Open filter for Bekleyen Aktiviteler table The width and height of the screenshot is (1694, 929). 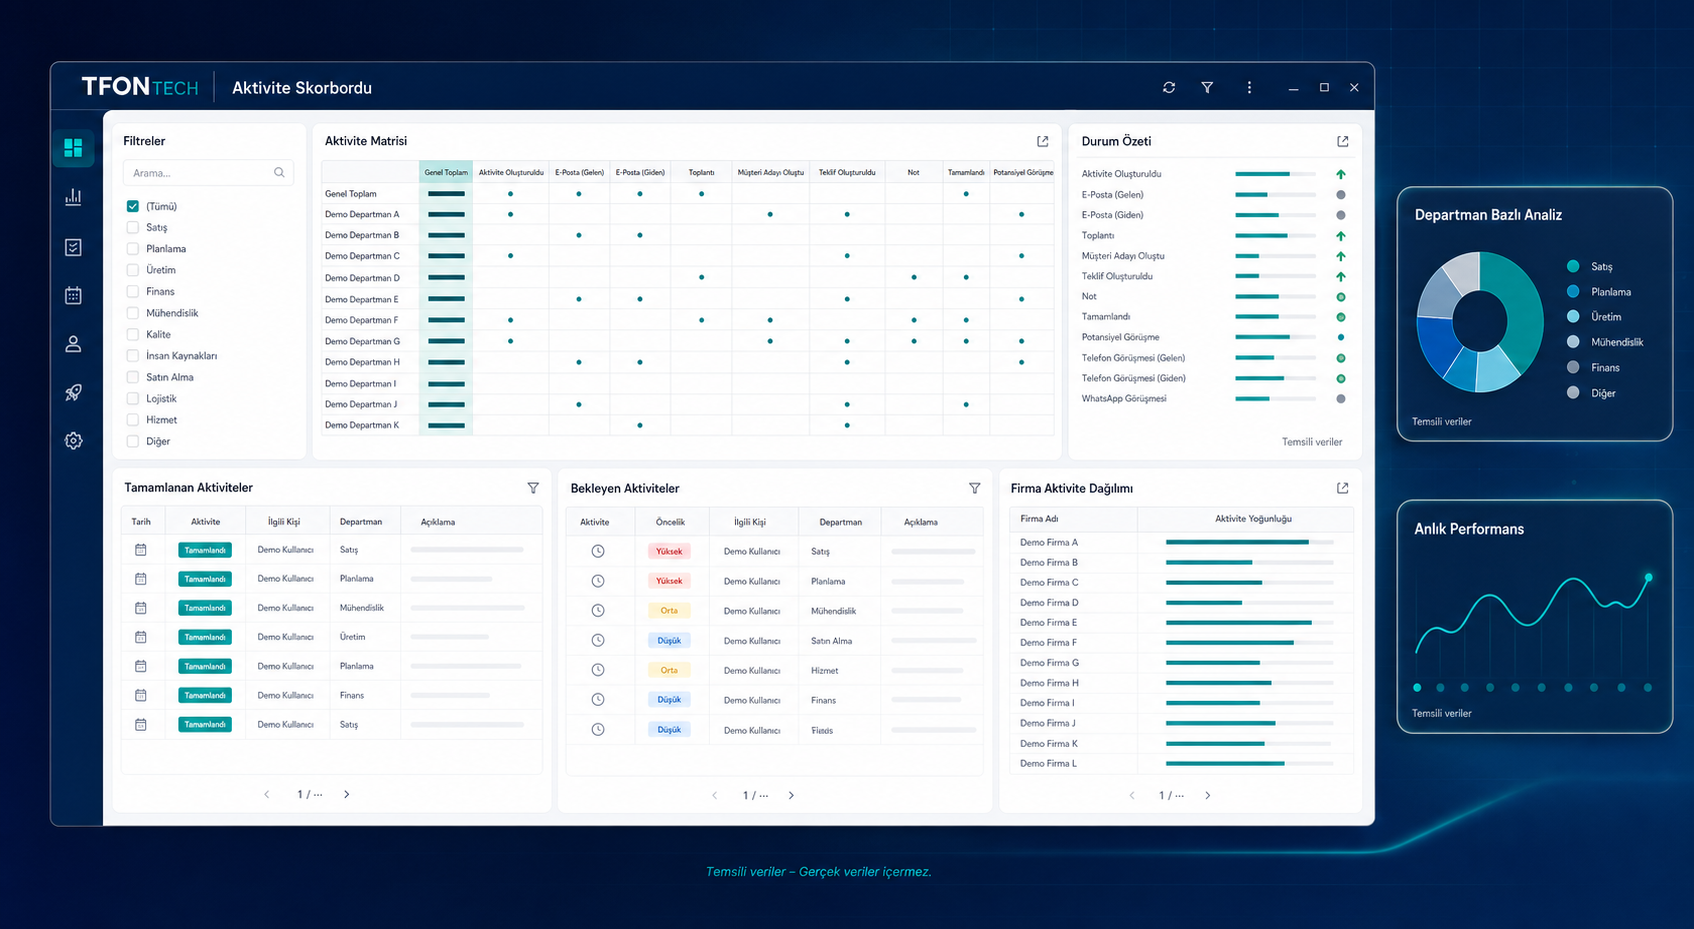[x=975, y=488]
